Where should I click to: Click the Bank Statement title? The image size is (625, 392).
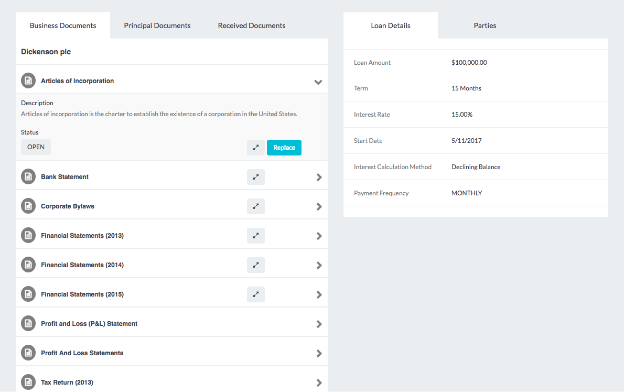[x=65, y=177]
